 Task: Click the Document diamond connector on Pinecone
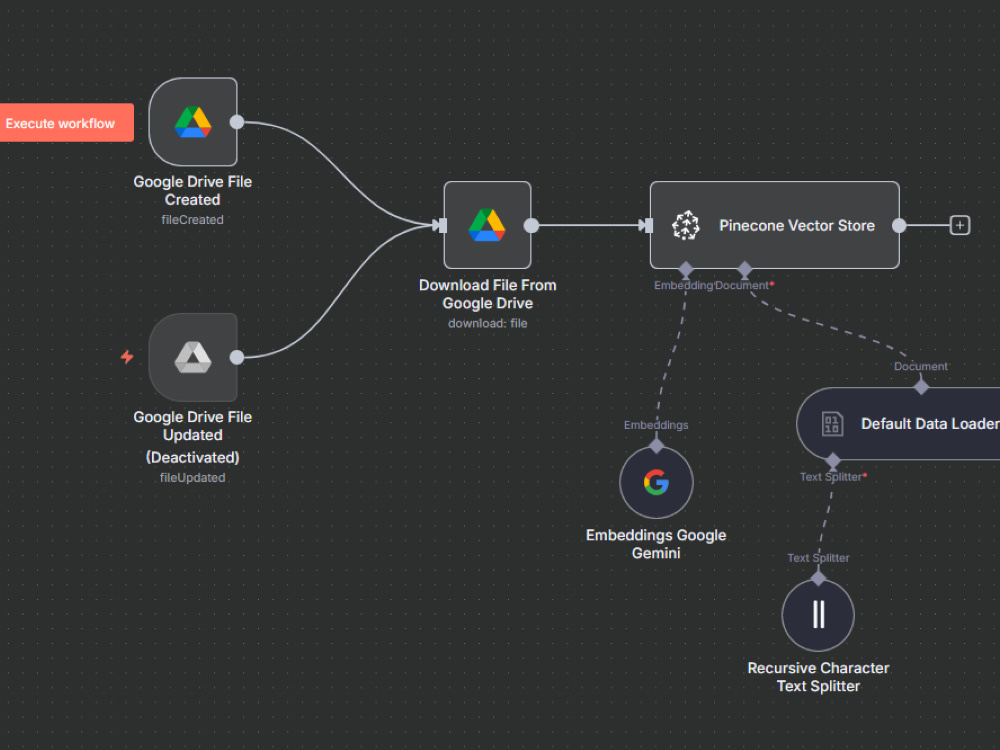(x=744, y=269)
